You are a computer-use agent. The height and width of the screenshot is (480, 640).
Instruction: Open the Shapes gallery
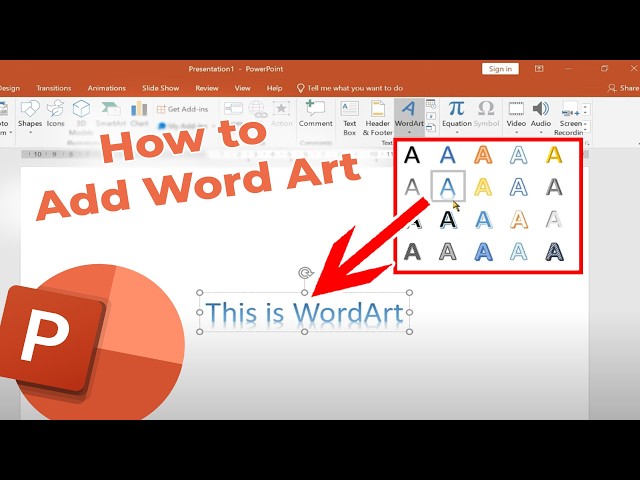coord(30,116)
